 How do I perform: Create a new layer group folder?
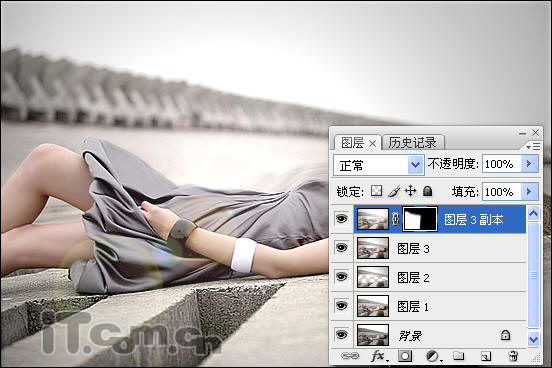[458, 356]
